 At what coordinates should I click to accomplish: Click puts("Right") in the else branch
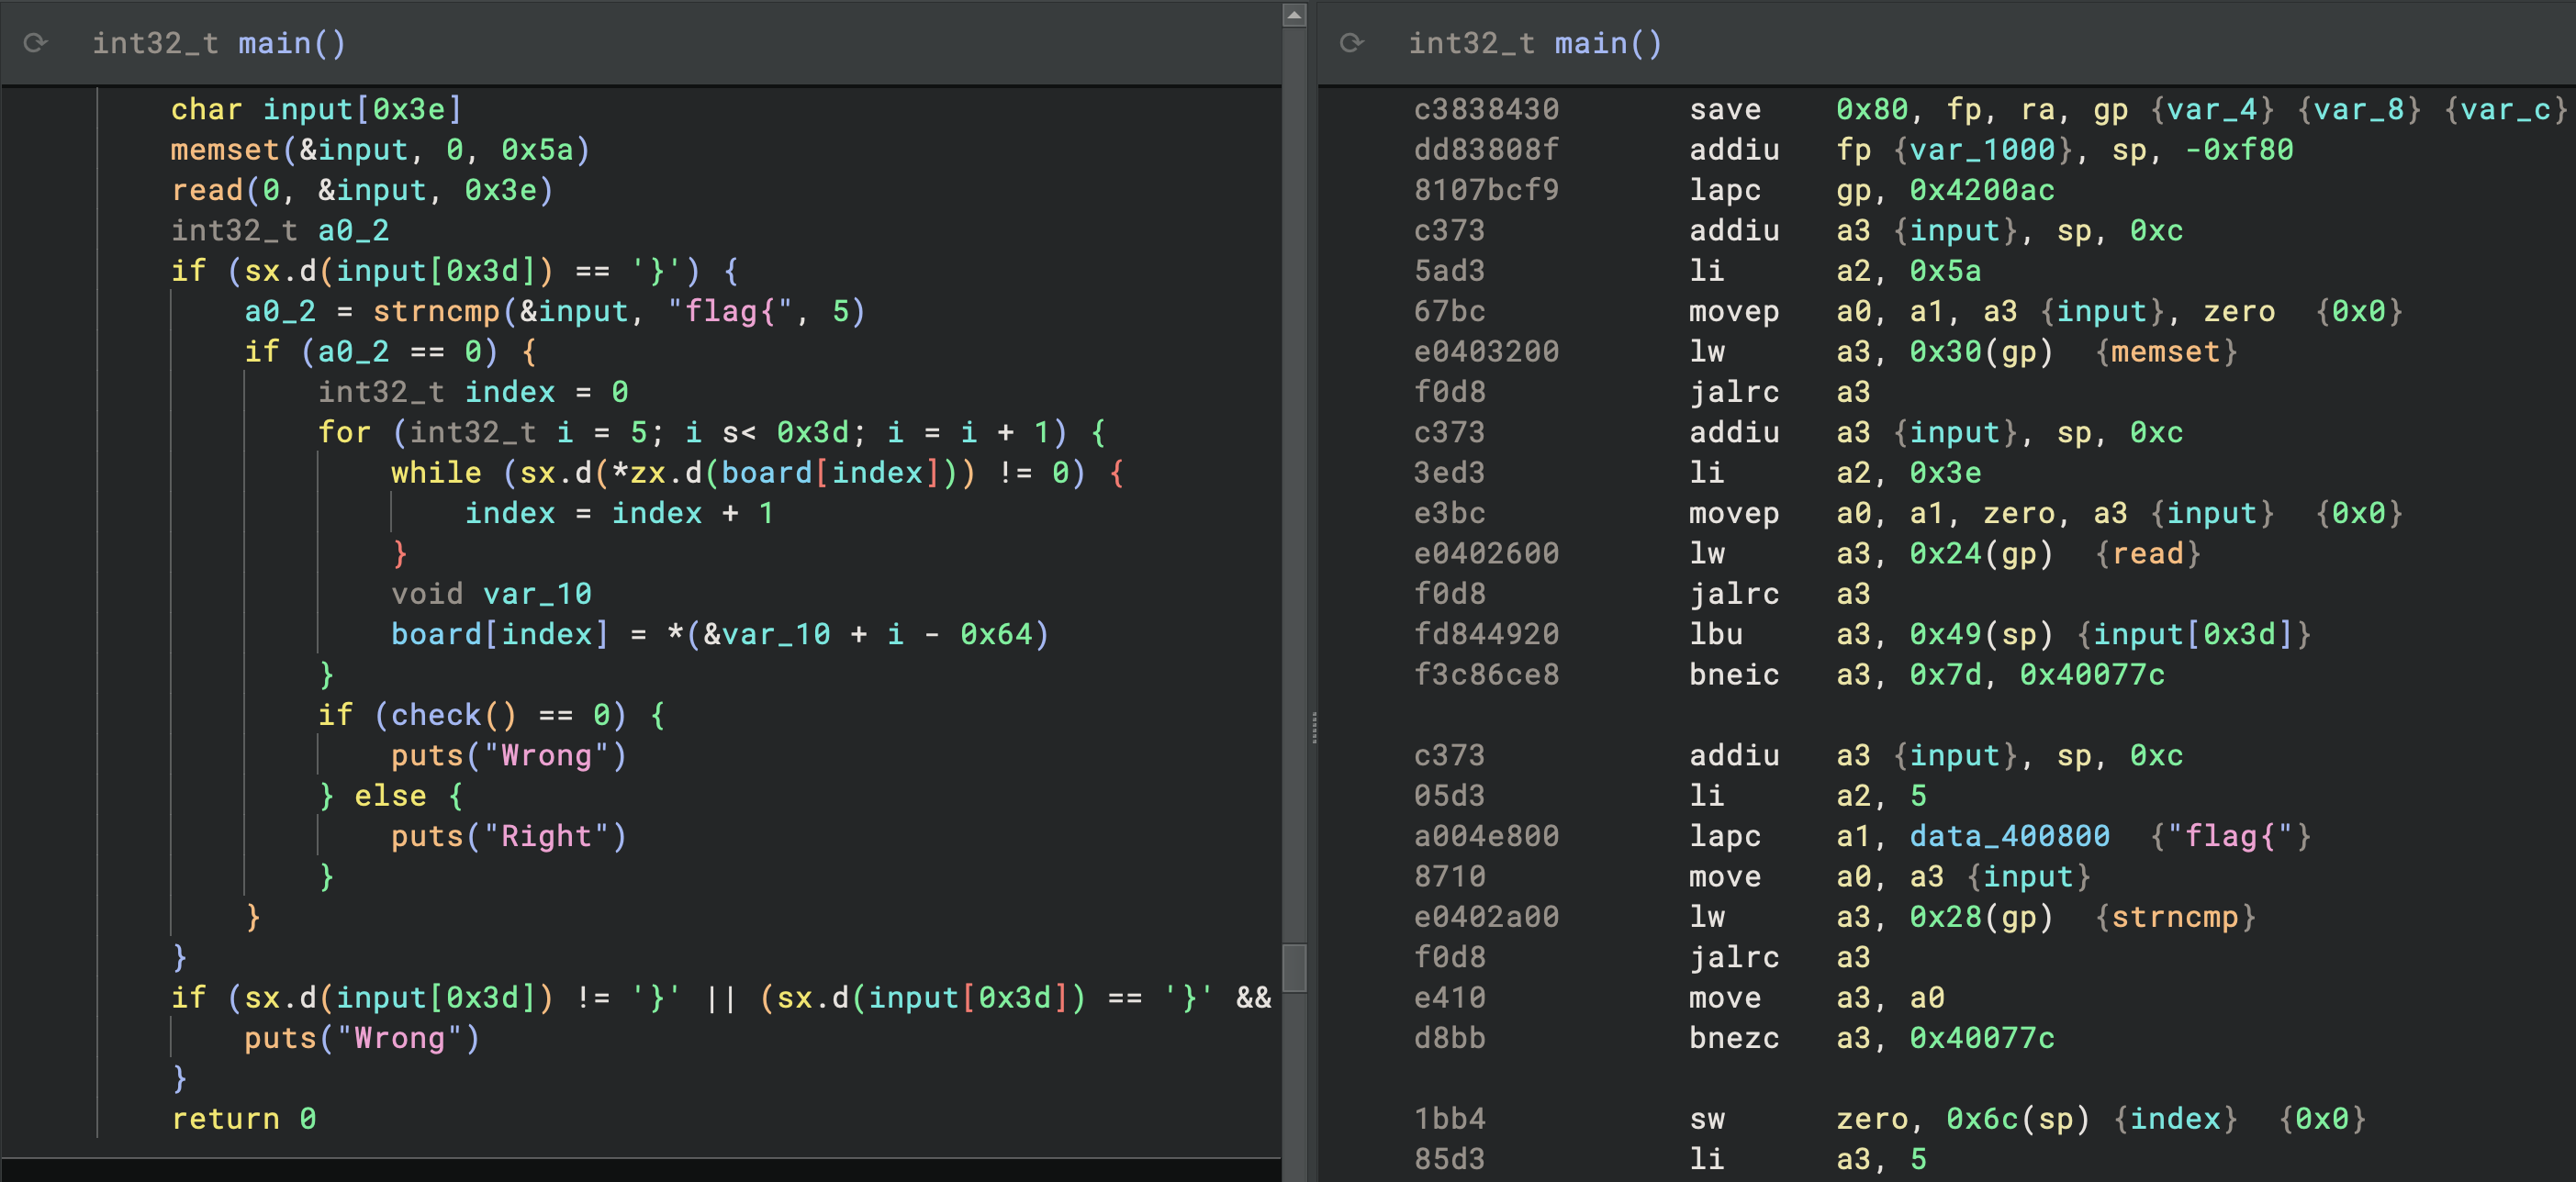[508, 836]
